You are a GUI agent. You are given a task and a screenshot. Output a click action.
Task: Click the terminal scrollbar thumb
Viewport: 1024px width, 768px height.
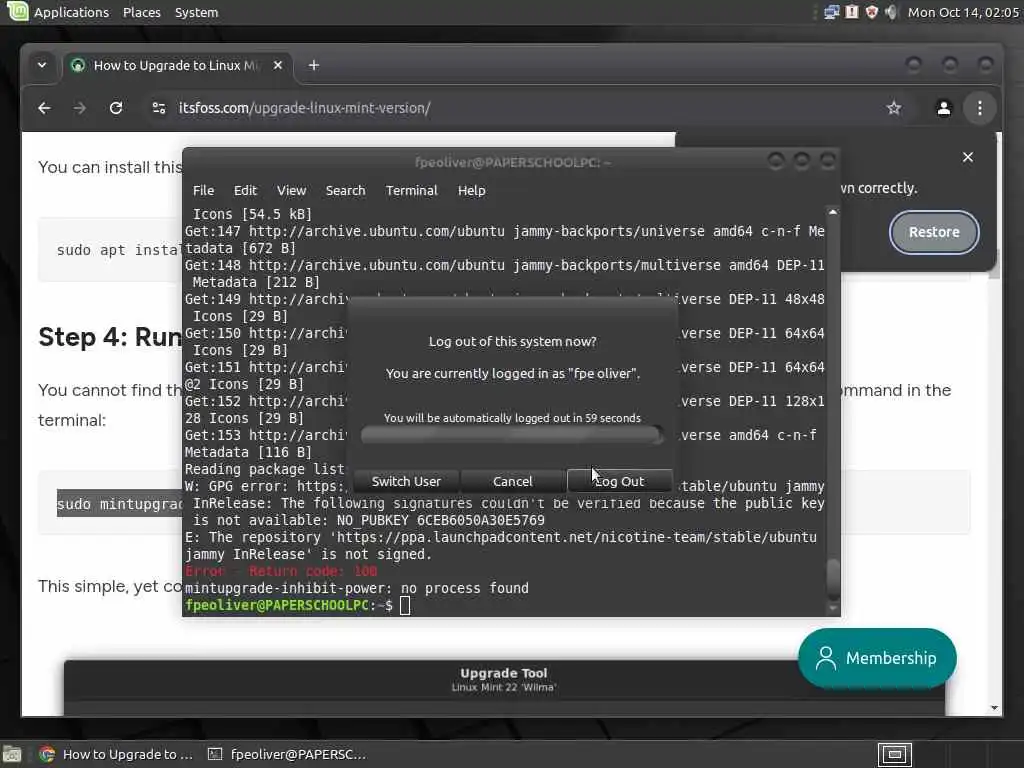pyautogui.click(x=833, y=577)
